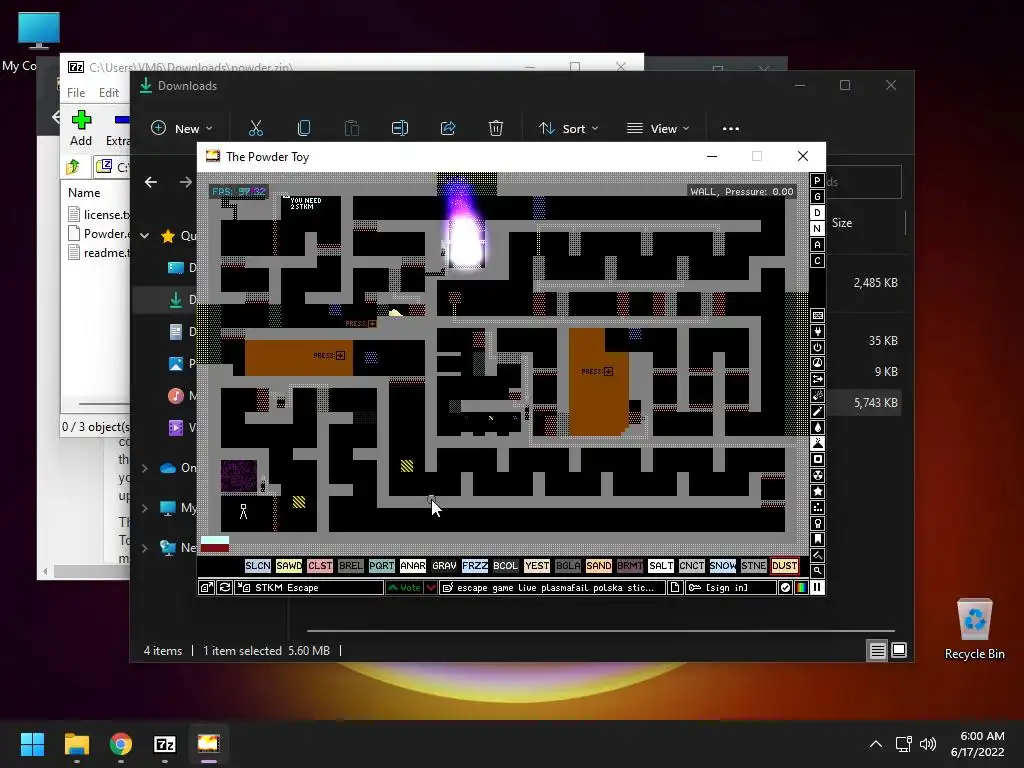
Task: Click Delete trash icon in Downloads toolbar
Action: coord(496,128)
